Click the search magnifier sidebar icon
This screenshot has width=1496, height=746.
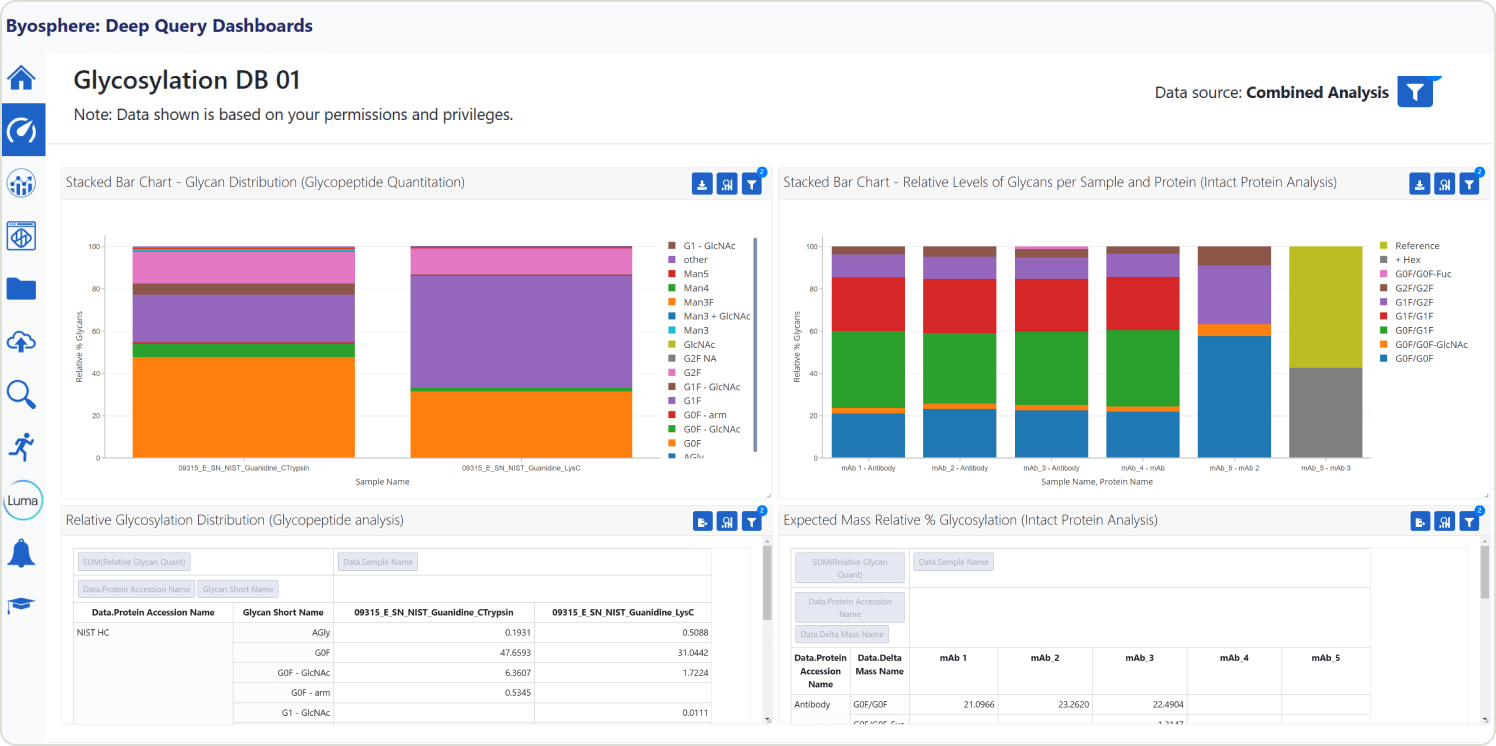pos(22,394)
